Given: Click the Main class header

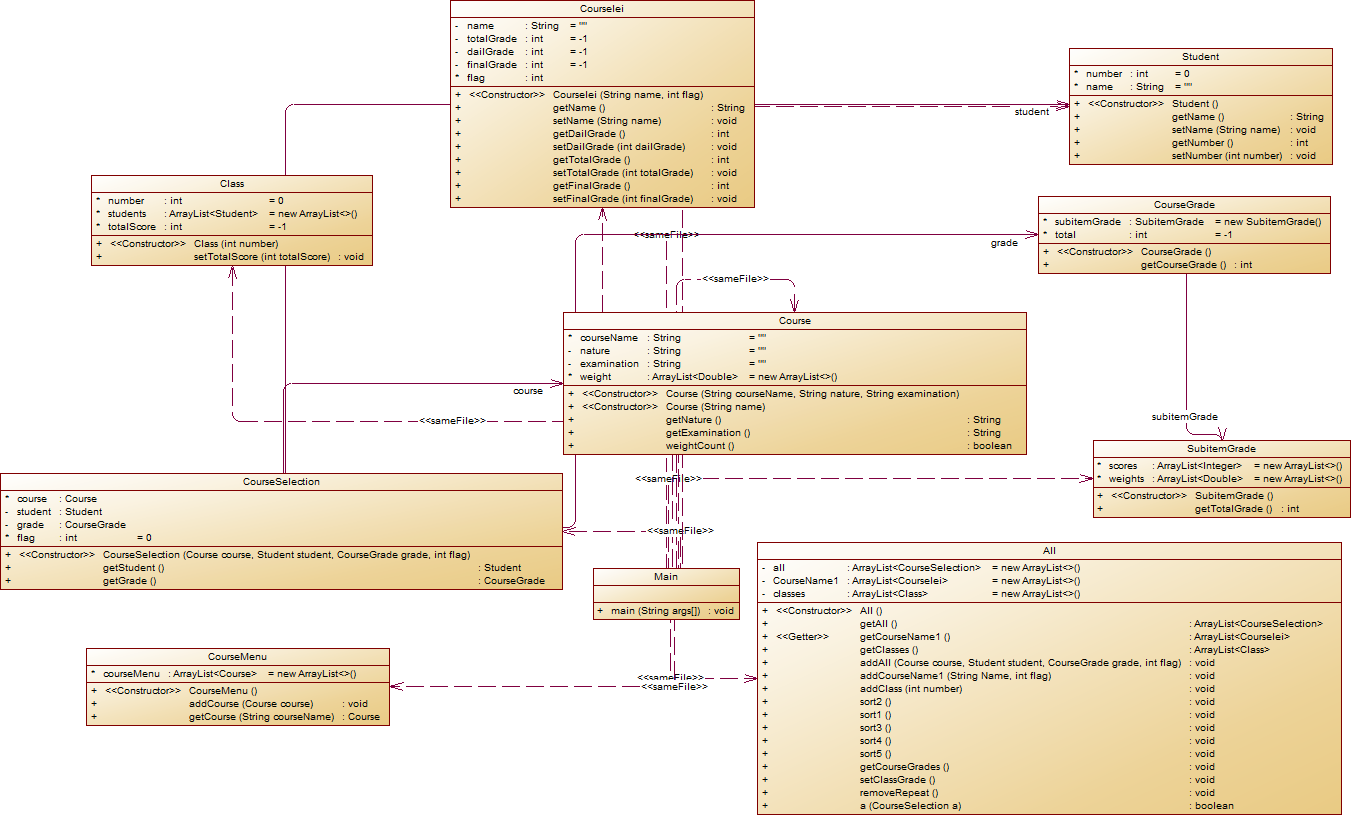Looking at the screenshot, I should pyautogui.click(x=665, y=577).
